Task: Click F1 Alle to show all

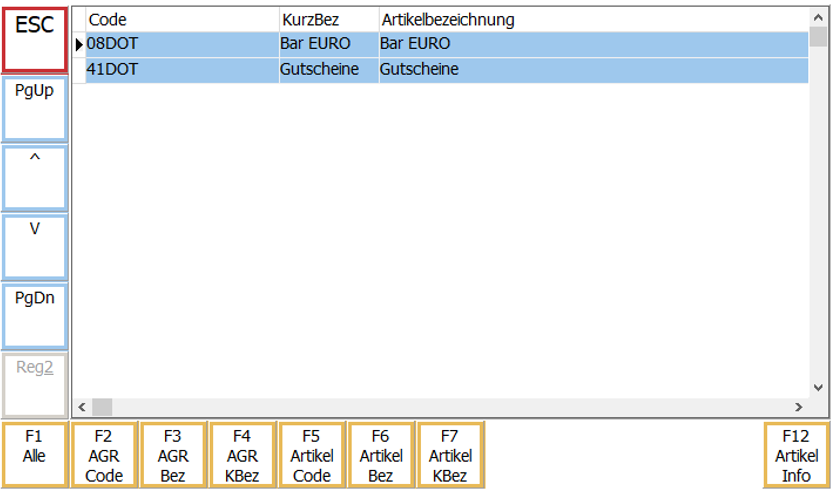Action: tap(35, 455)
